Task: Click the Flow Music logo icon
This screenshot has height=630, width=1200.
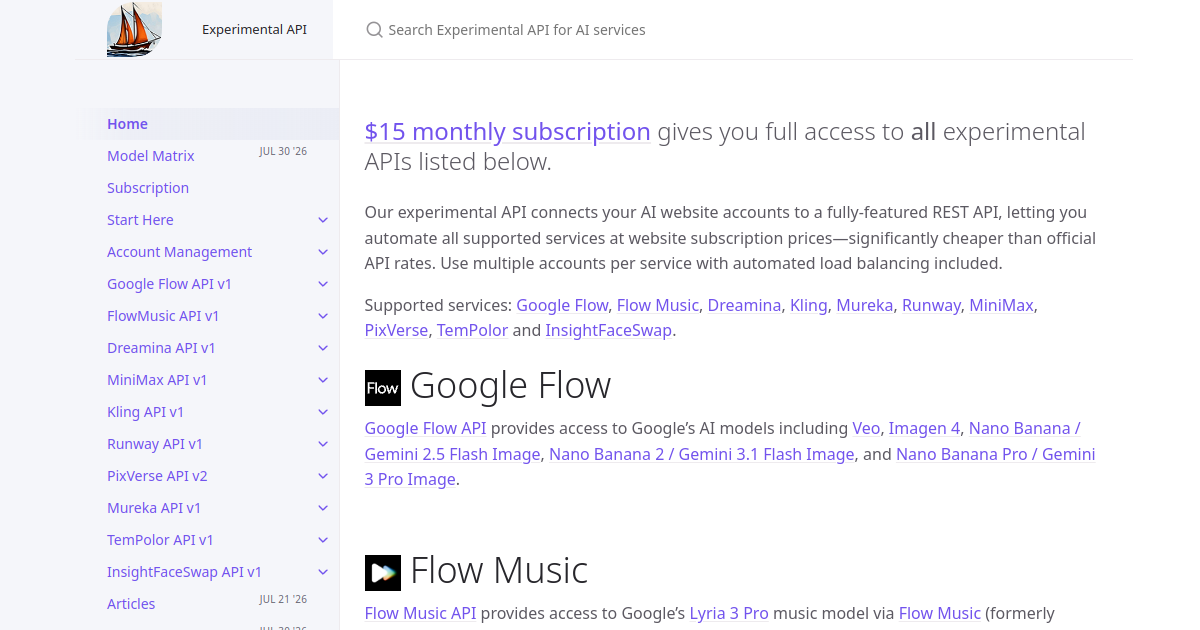Action: [383, 573]
